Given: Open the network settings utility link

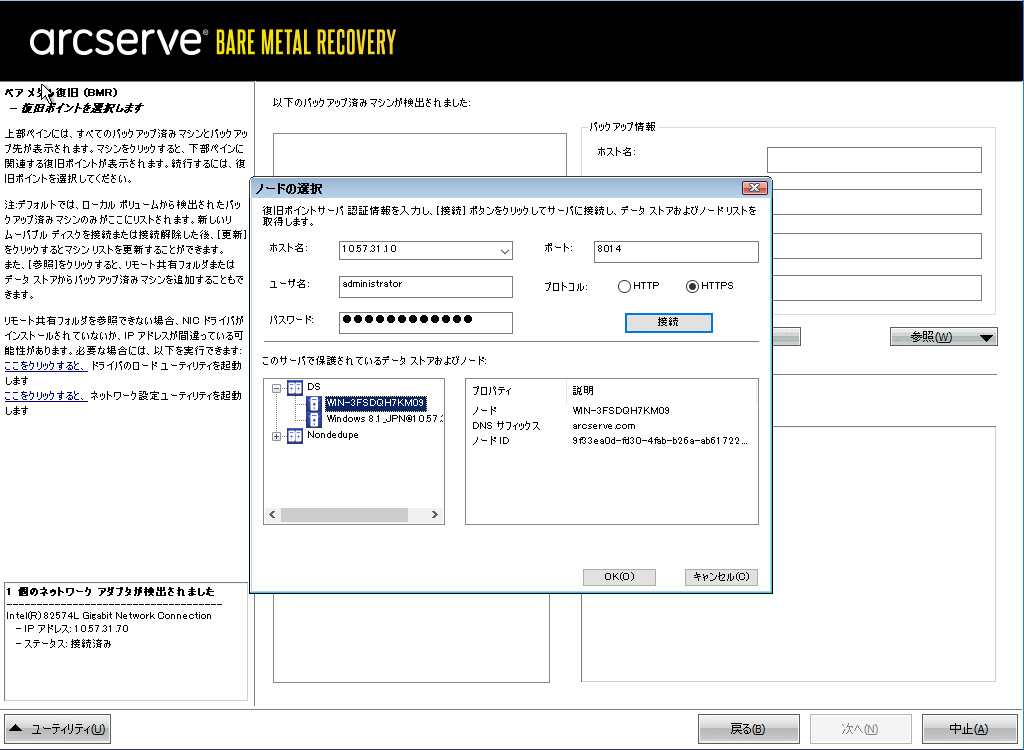Looking at the screenshot, I should click(x=46, y=396).
